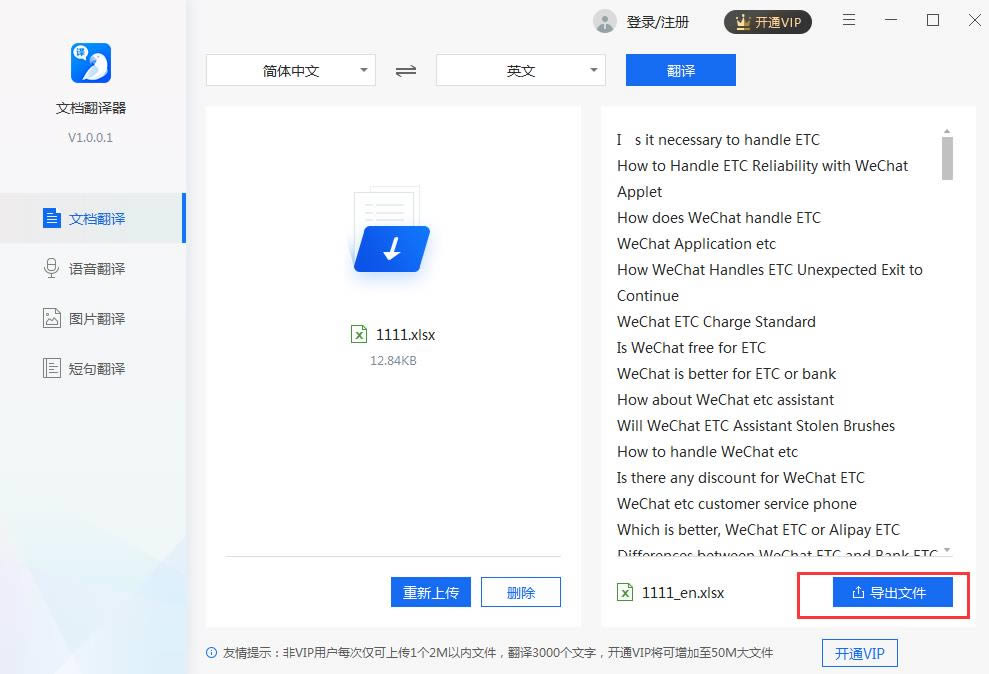The image size is (989, 674).
Task: Click the blue bird translator app logo
Action: click(91, 63)
